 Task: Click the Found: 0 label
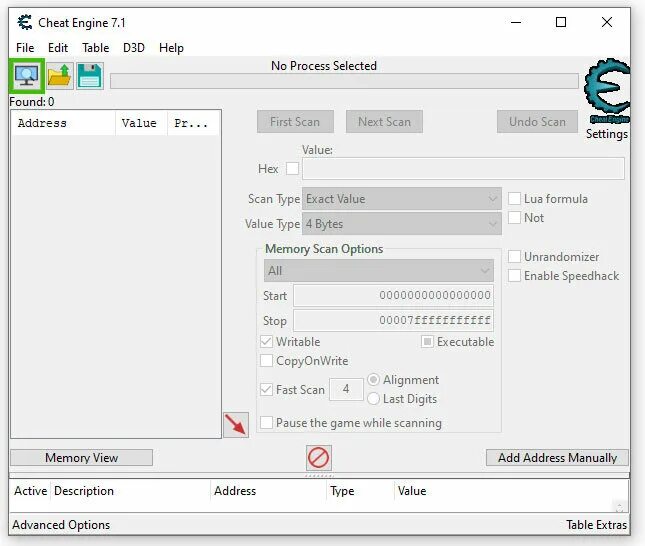pos(32,102)
